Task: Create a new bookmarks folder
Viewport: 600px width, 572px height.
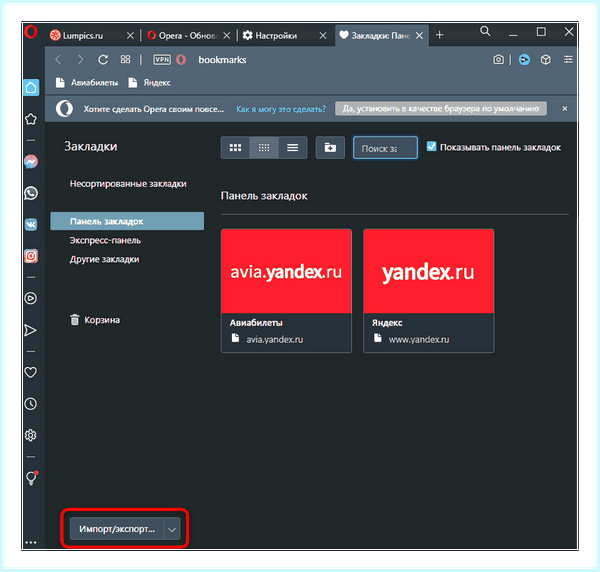Action: [x=330, y=148]
